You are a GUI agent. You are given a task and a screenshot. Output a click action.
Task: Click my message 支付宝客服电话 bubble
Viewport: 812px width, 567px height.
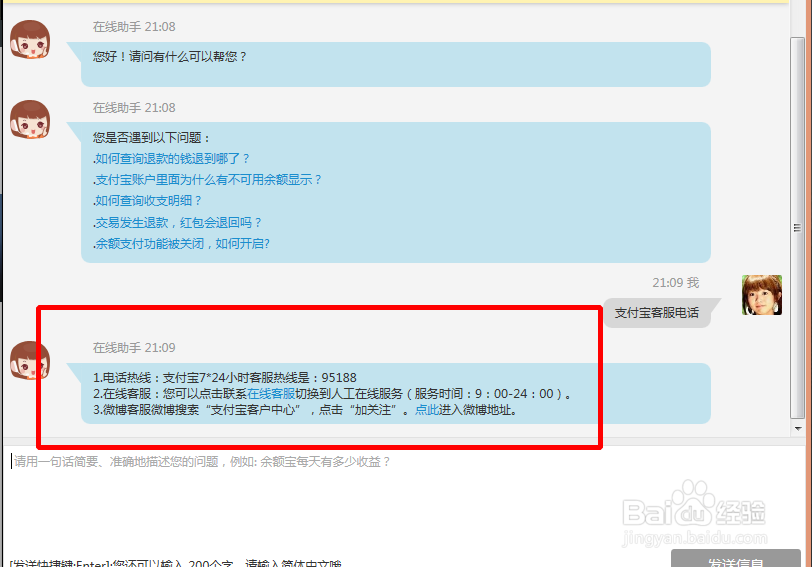tap(657, 313)
